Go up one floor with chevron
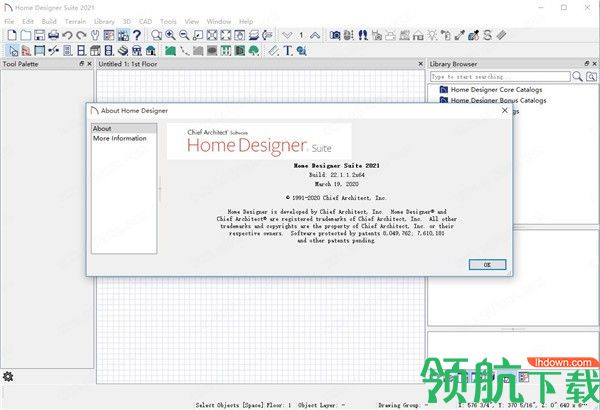 tap(315, 35)
